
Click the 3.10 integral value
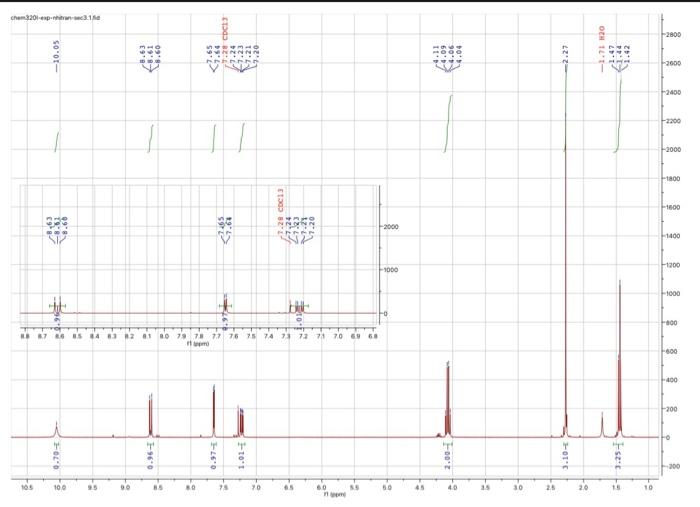pos(566,460)
